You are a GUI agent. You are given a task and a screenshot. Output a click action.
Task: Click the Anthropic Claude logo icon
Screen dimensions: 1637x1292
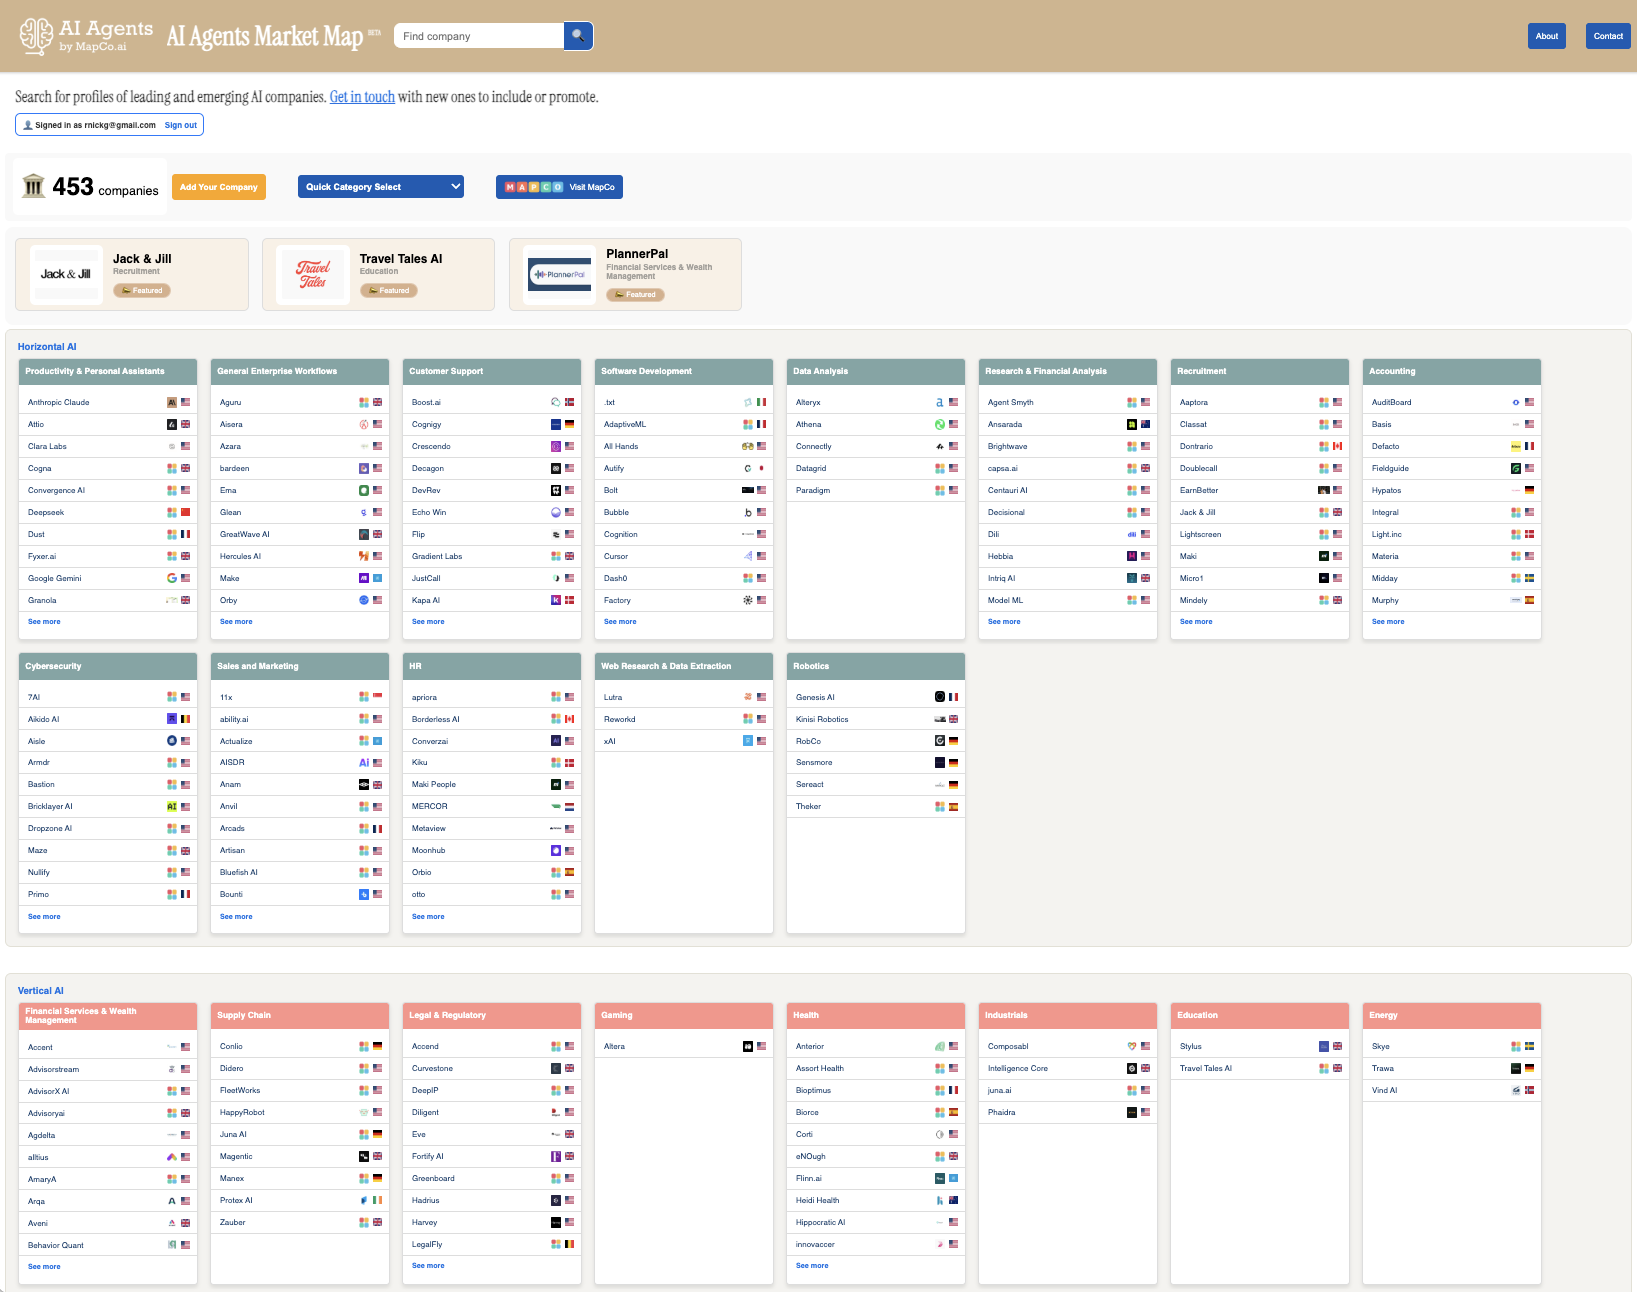coord(172,402)
